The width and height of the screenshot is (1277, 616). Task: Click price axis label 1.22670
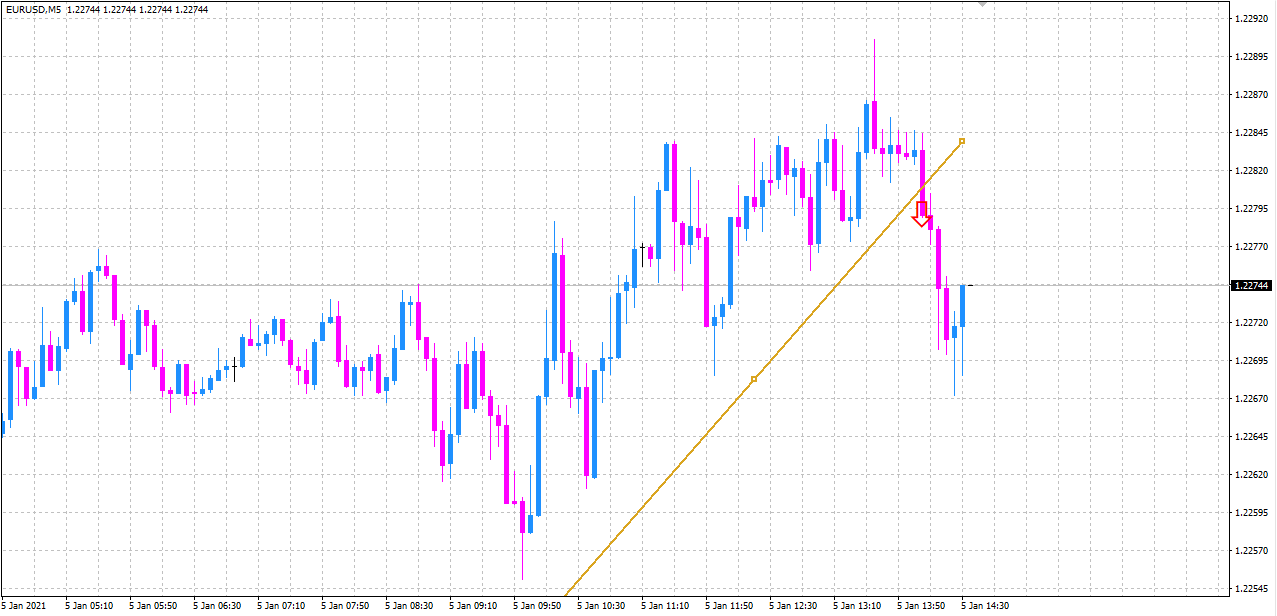(1252, 399)
